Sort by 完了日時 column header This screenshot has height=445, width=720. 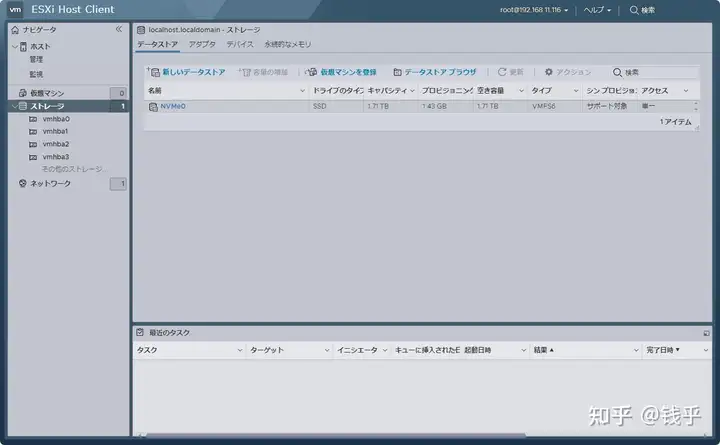663,350
